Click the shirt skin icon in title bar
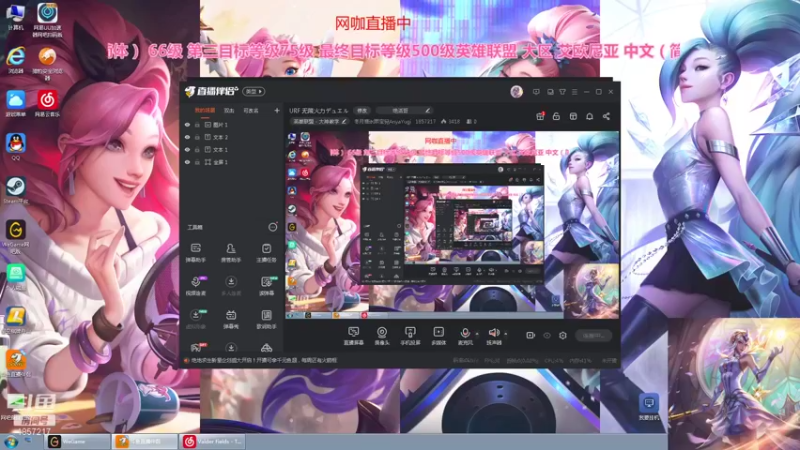 coord(562,92)
